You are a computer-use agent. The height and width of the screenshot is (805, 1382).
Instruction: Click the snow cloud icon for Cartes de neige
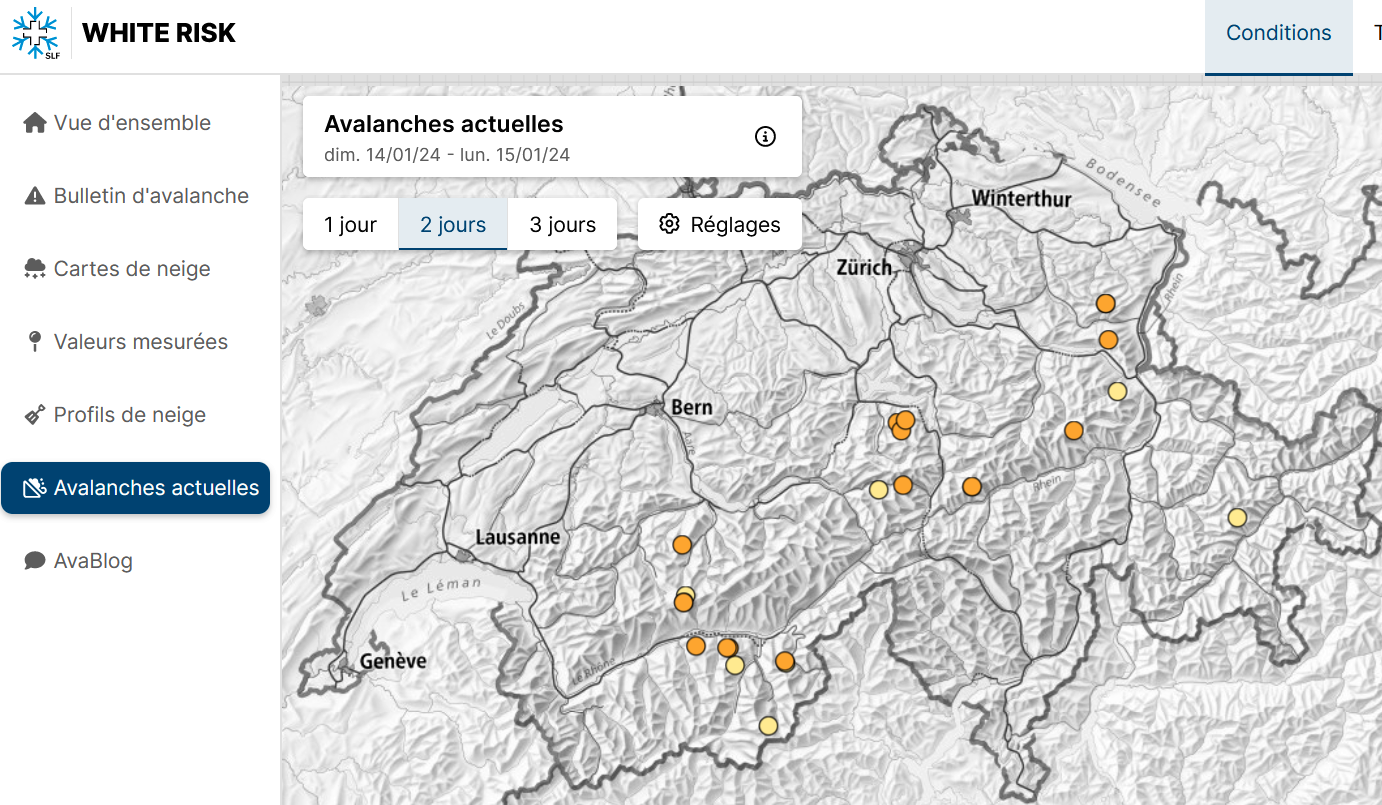(35, 269)
